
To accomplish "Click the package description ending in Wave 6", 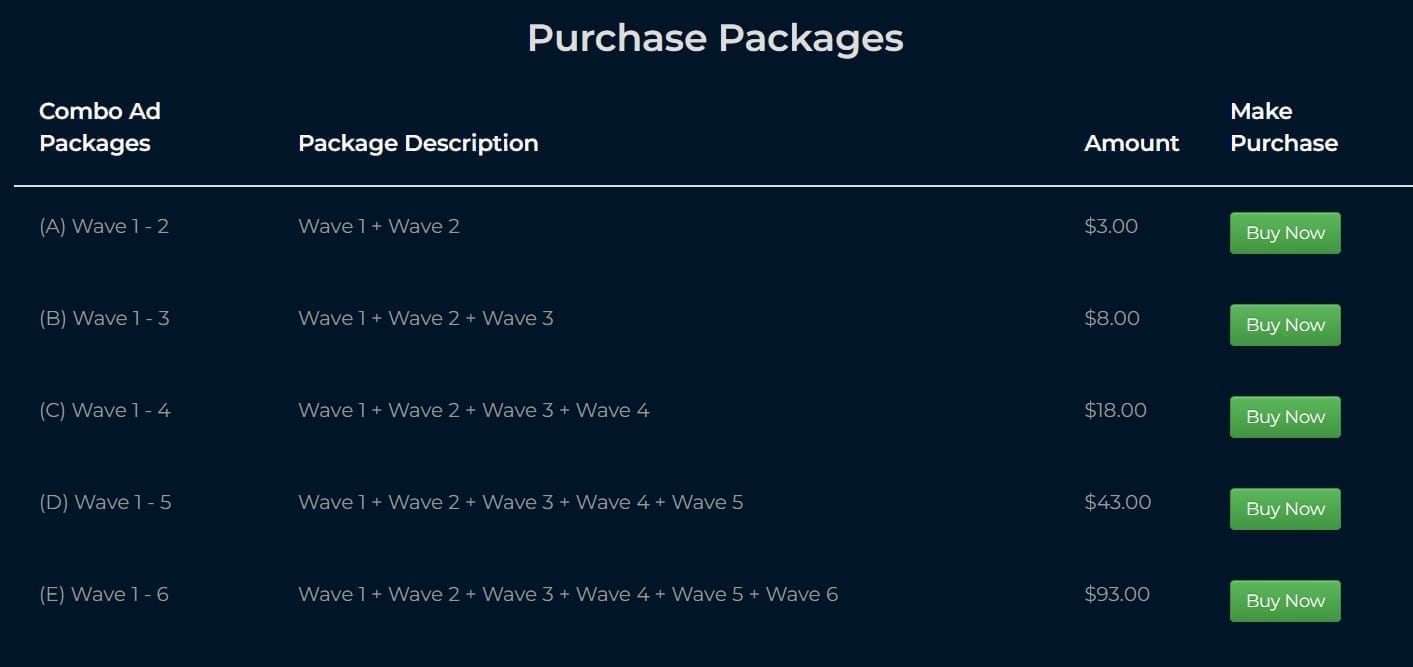I will (x=567, y=594).
